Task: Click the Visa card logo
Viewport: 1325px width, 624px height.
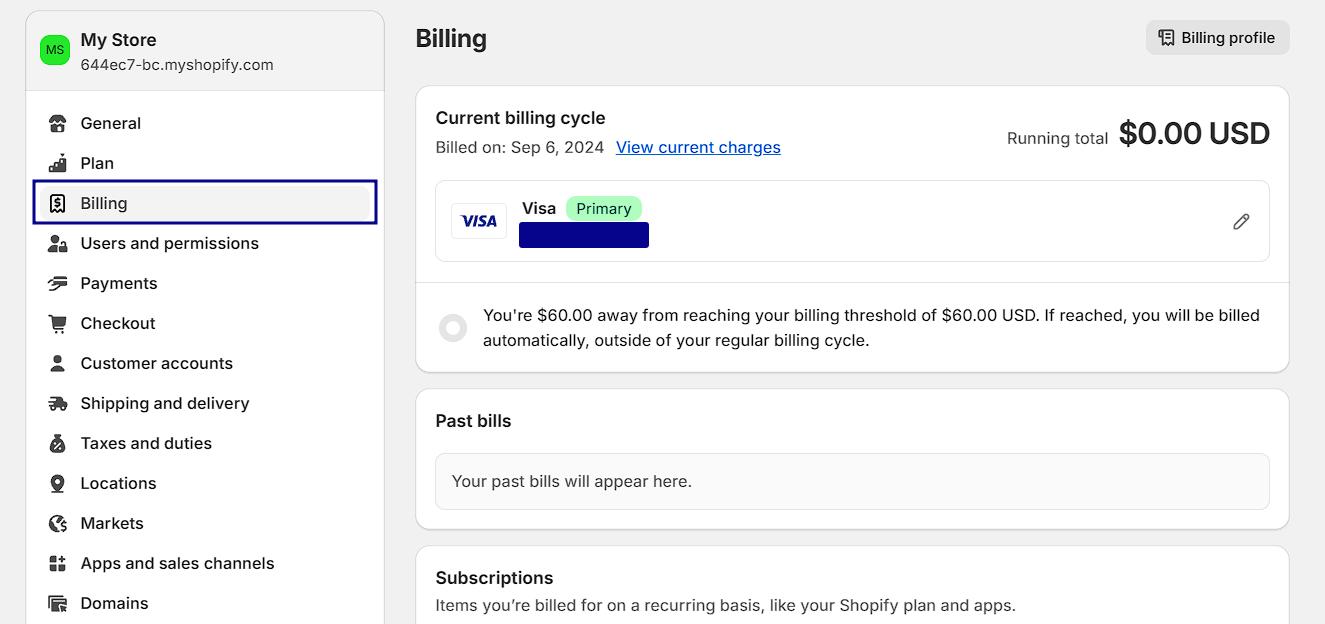Action: coord(479,221)
